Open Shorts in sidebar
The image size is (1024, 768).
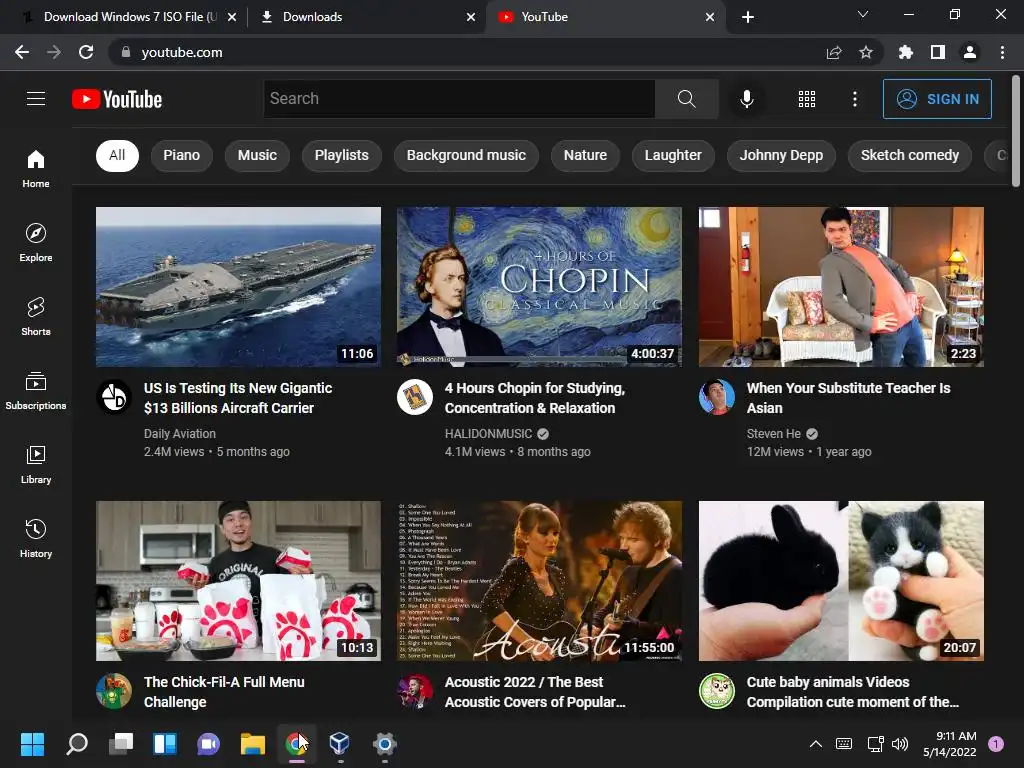coord(36,317)
